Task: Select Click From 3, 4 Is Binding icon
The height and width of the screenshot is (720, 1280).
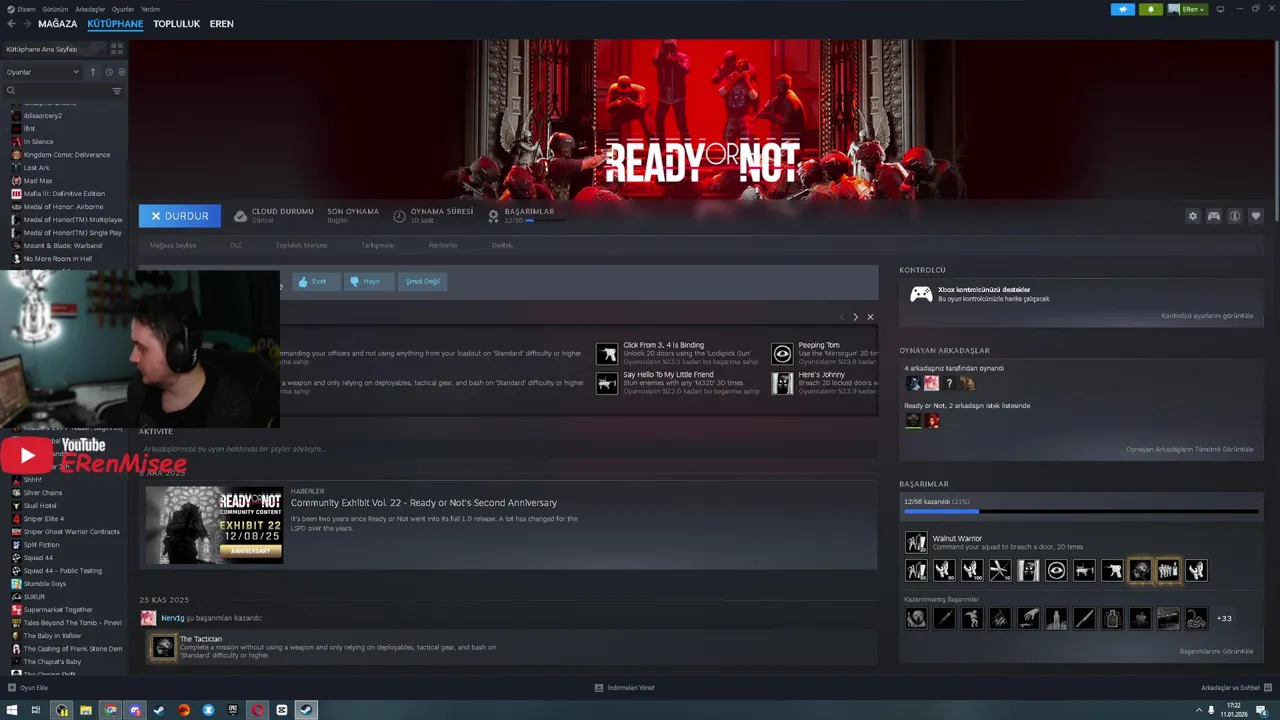Action: click(x=607, y=353)
